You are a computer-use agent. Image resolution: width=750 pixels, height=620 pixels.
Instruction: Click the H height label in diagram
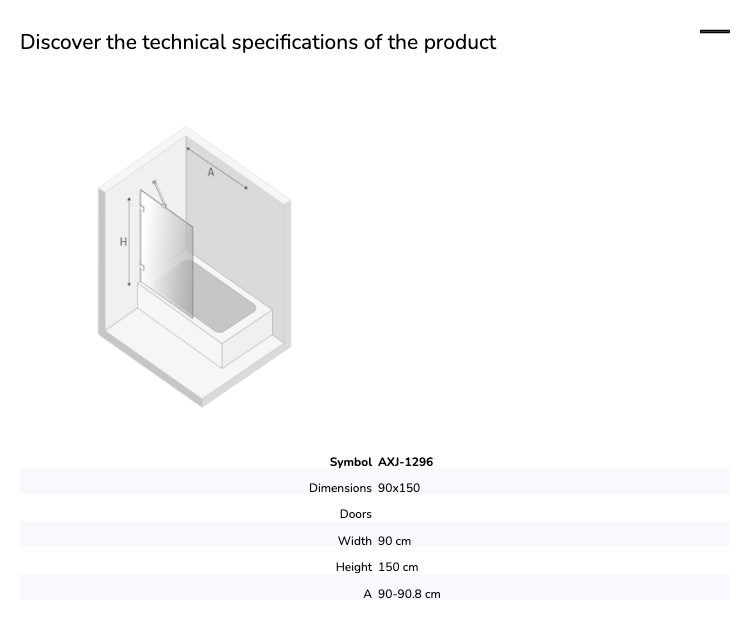tap(123, 242)
